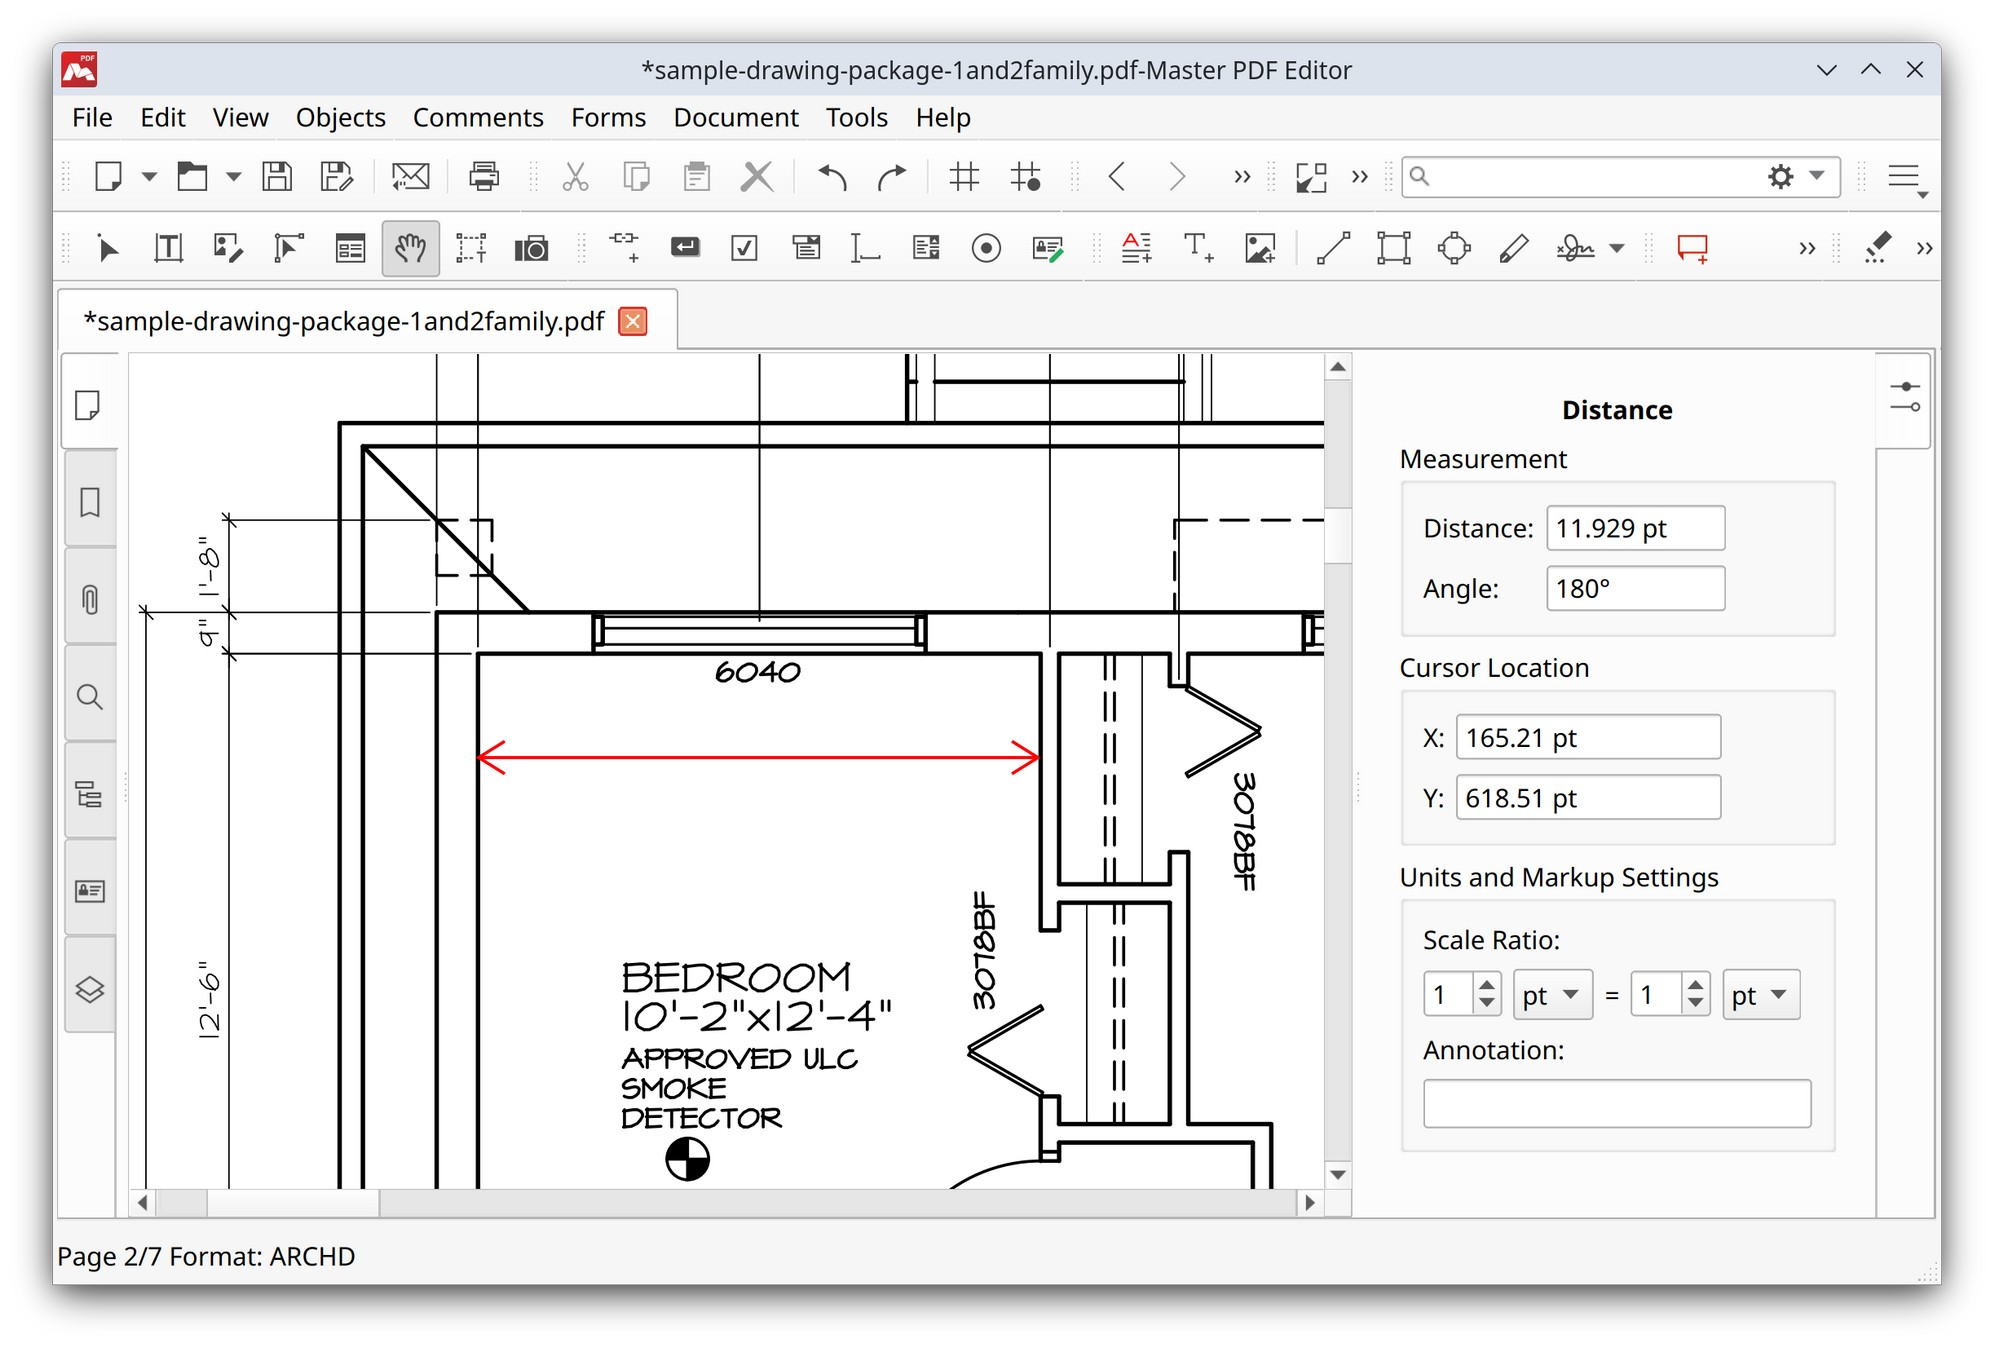Open the first Scale Ratio unit dropdown
1994x1347 pixels.
(x=1552, y=995)
